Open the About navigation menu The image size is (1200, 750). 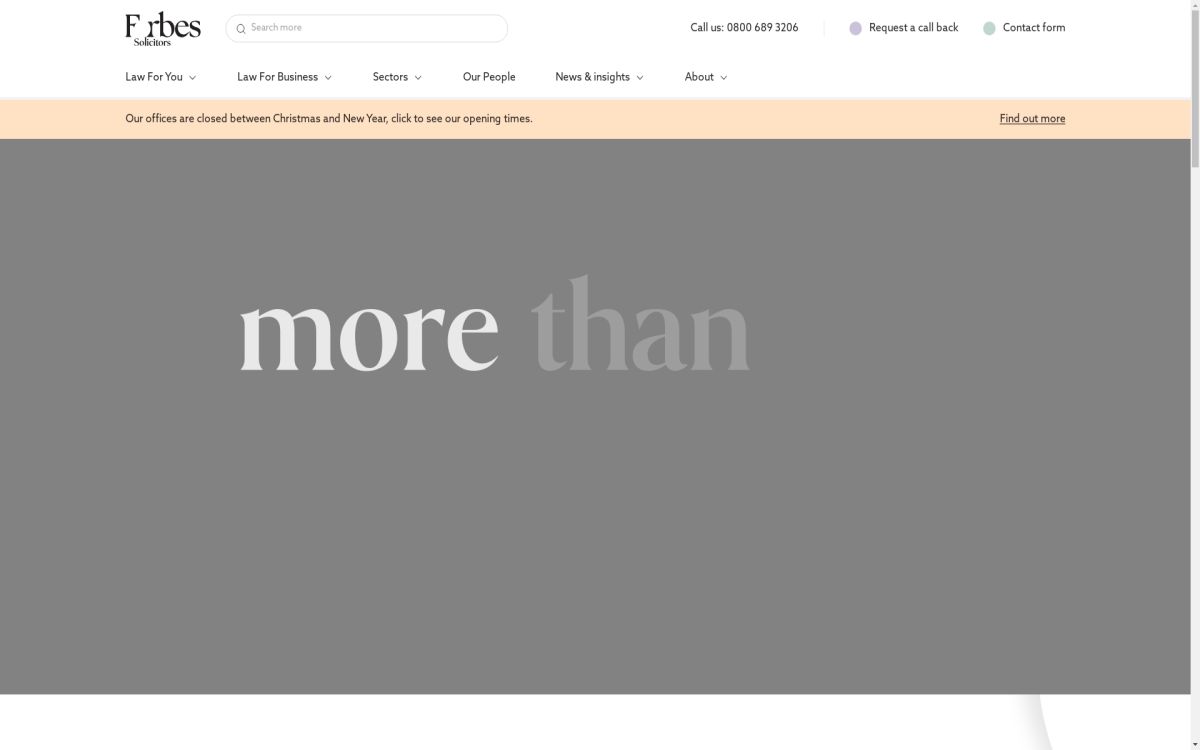tap(705, 76)
